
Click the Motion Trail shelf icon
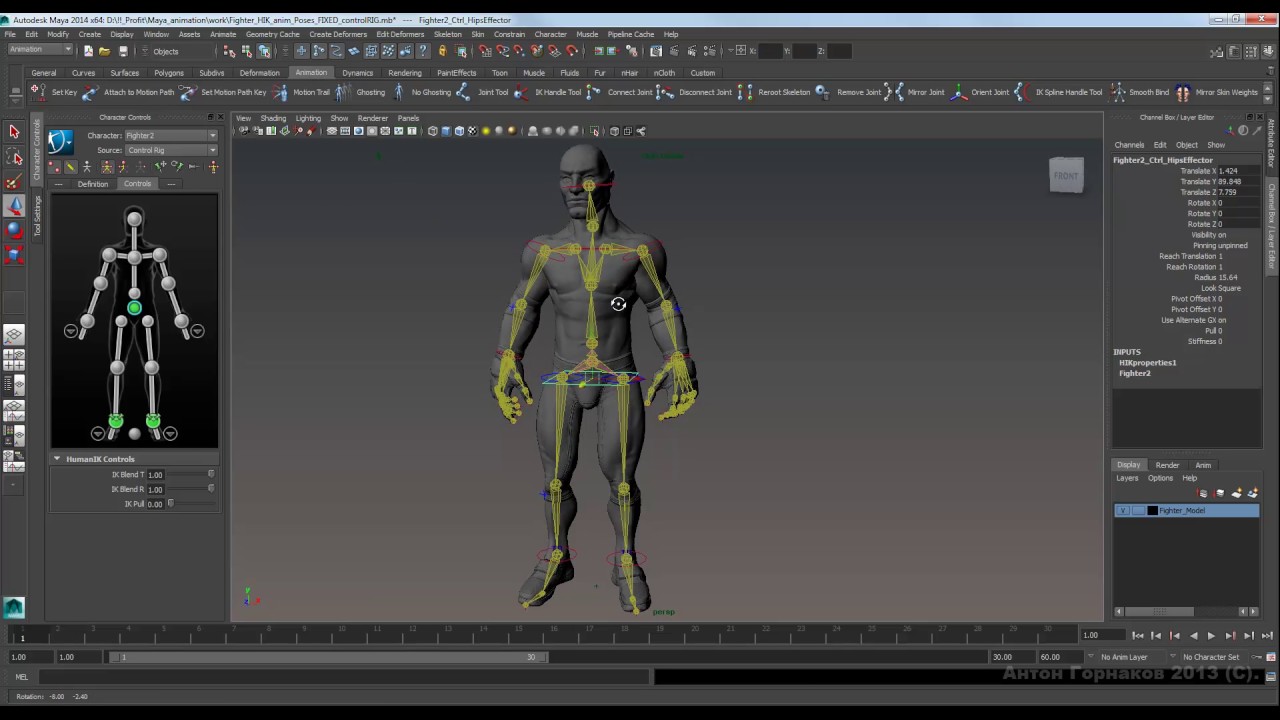(280, 92)
